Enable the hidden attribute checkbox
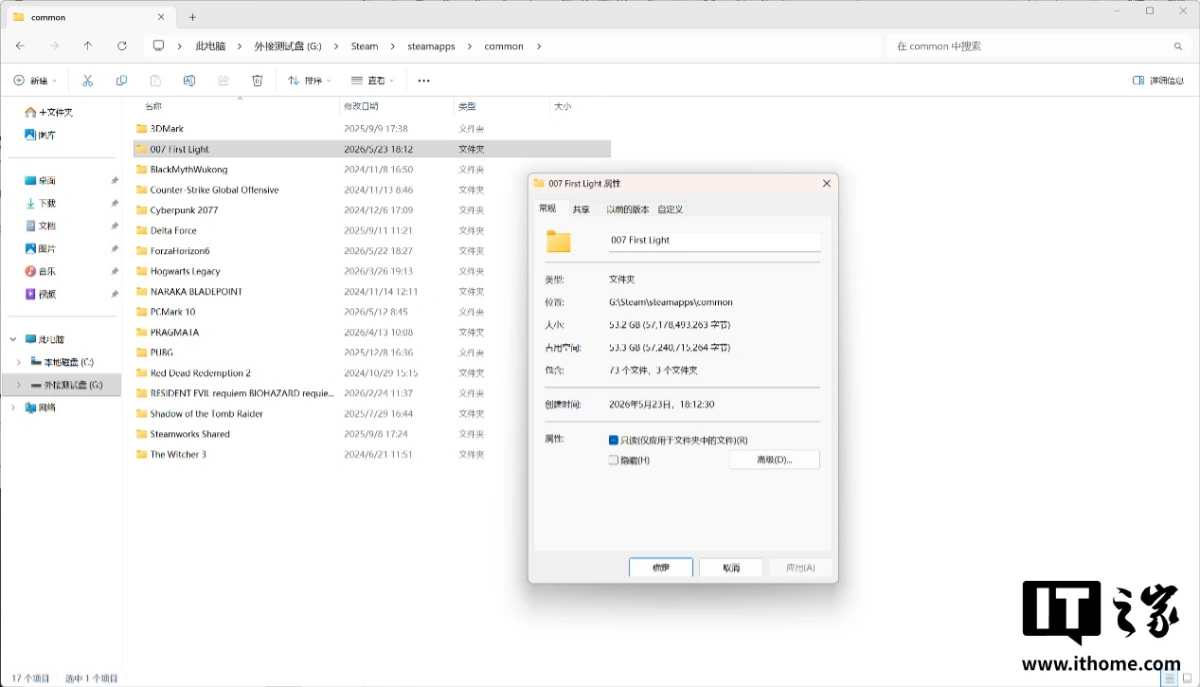 point(614,460)
